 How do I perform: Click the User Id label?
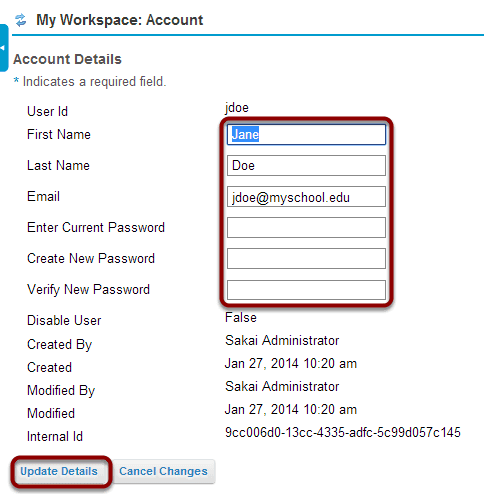coord(47,112)
